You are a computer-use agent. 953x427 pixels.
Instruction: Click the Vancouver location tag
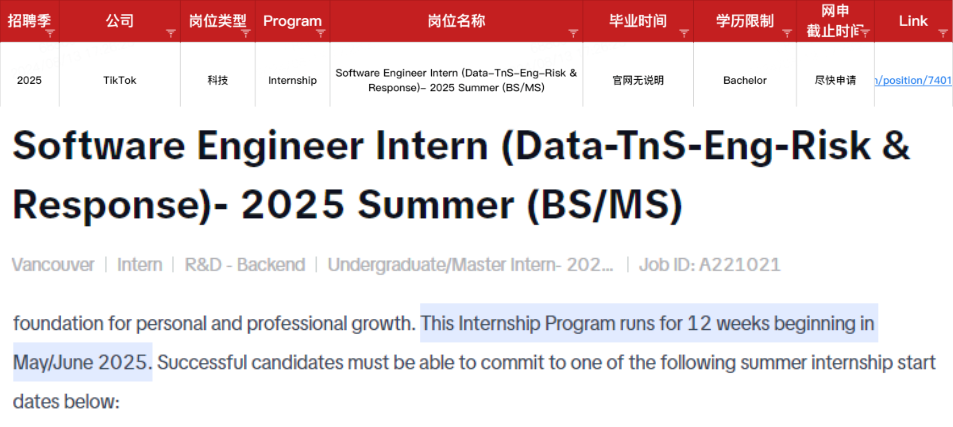pyautogui.click(x=53, y=265)
